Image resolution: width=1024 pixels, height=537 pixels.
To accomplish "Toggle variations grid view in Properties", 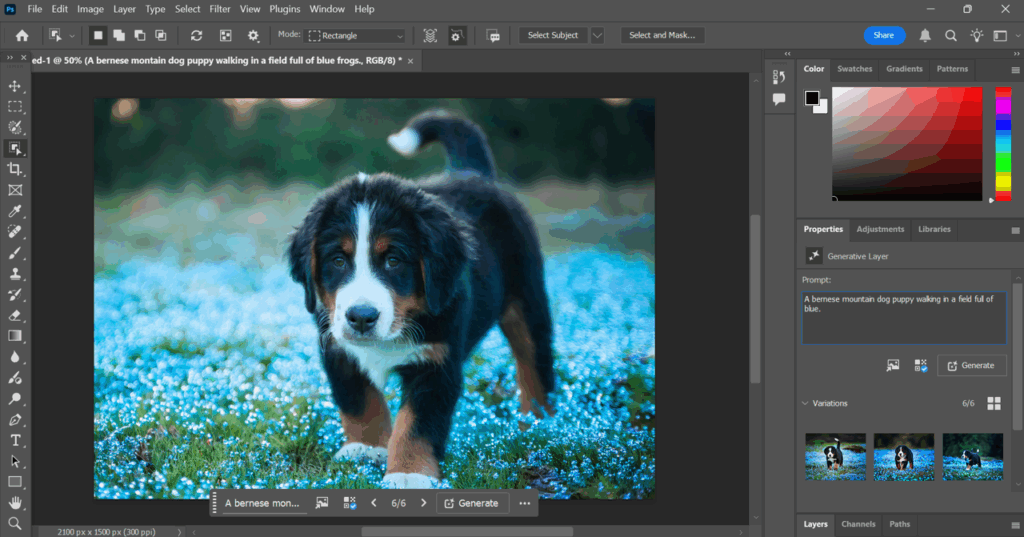I will point(994,403).
